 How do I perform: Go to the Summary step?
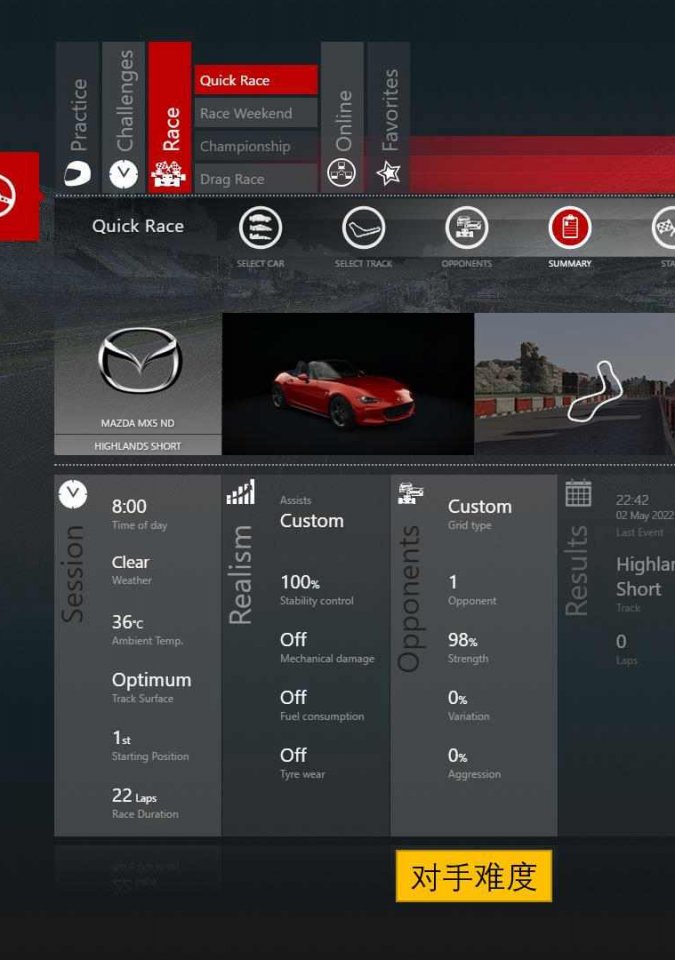[570, 228]
